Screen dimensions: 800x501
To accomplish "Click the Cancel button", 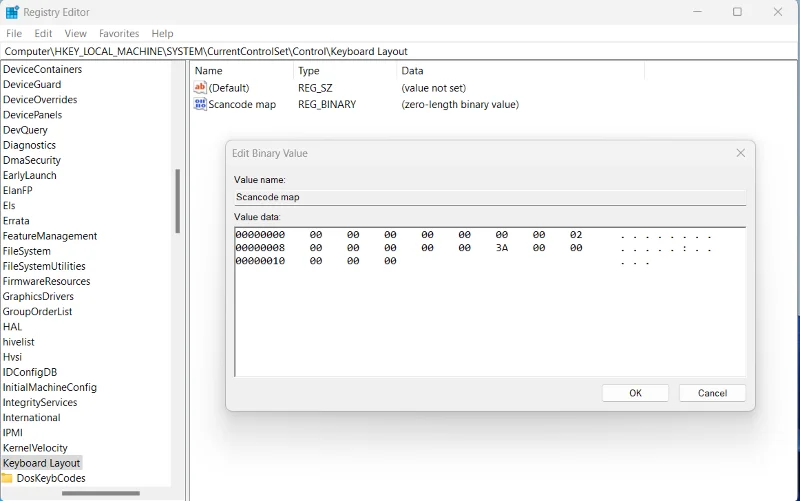I will click(712, 393).
